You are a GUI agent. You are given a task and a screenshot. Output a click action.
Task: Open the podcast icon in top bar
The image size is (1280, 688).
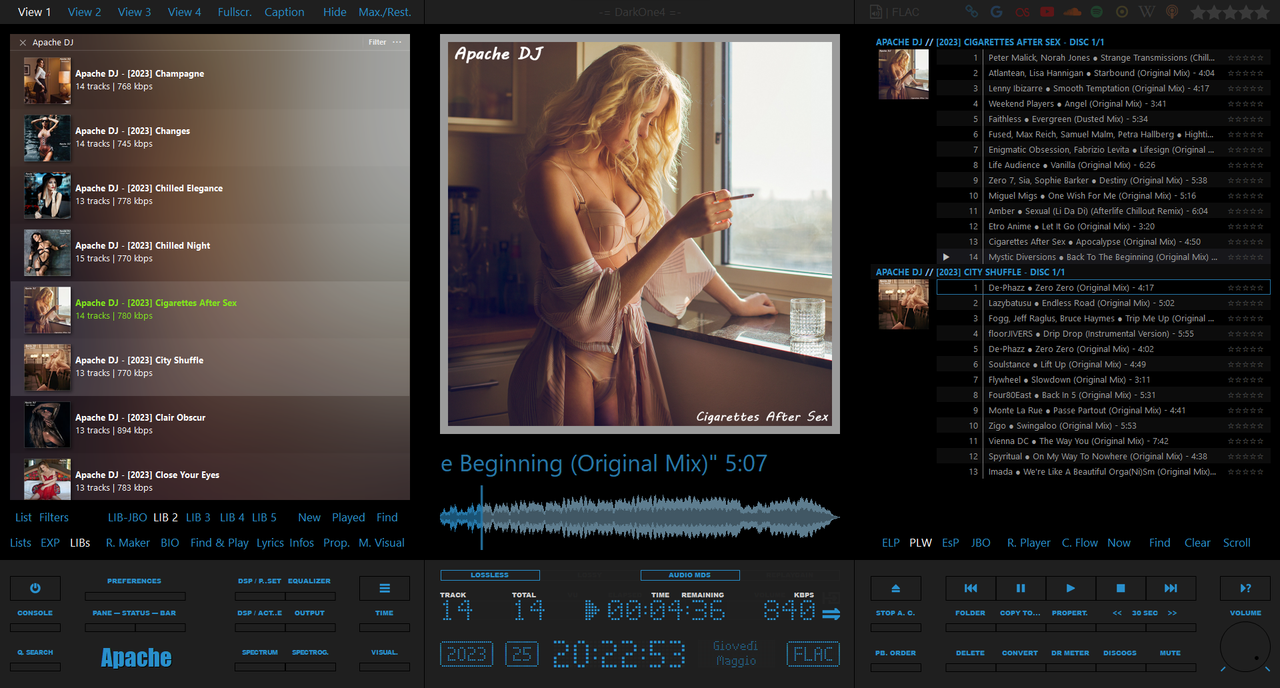click(1172, 12)
